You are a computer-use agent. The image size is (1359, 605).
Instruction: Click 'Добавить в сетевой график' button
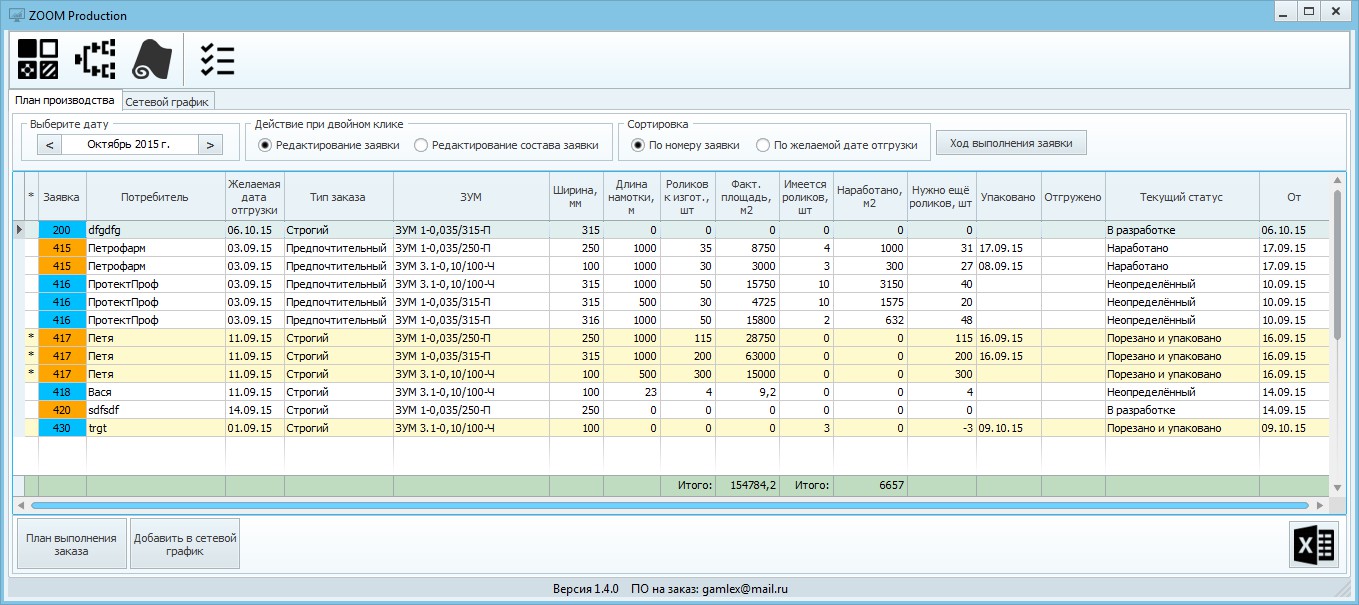point(185,544)
